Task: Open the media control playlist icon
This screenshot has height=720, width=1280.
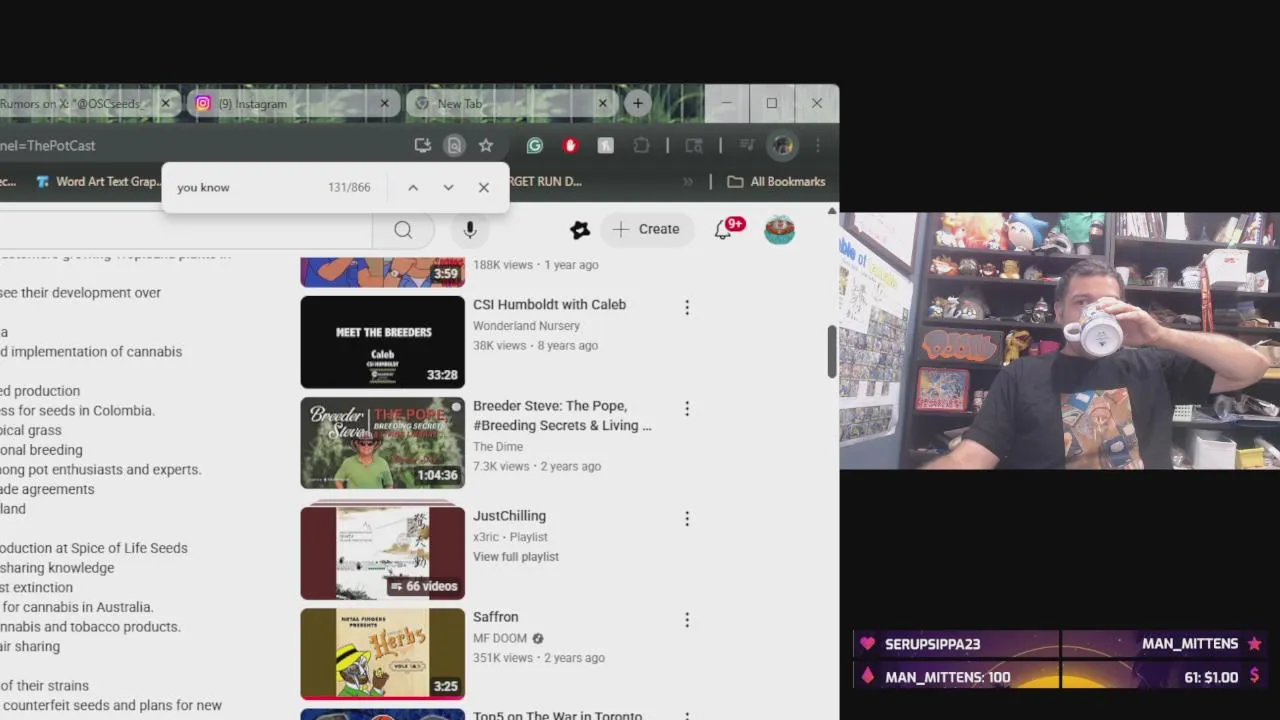Action: (x=746, y=145)
